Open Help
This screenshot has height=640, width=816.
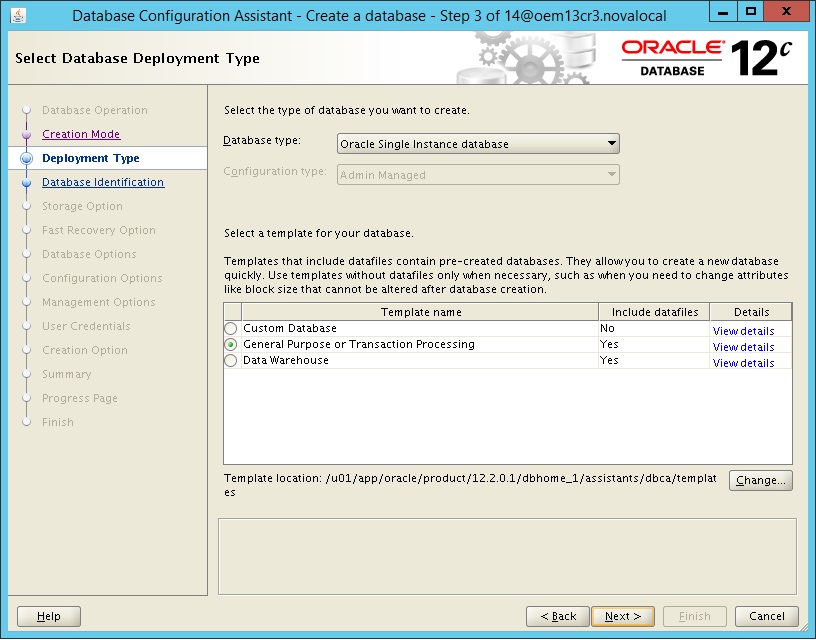click(49, 617)
